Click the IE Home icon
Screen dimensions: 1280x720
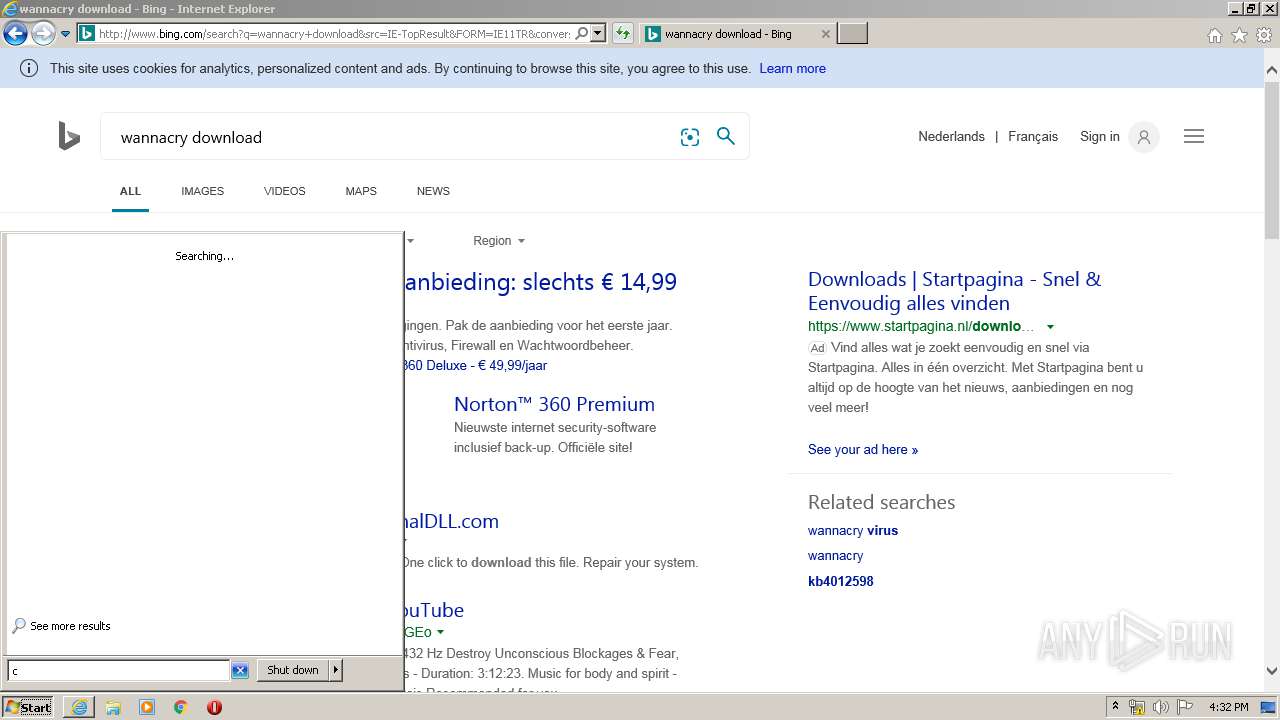1214,35
